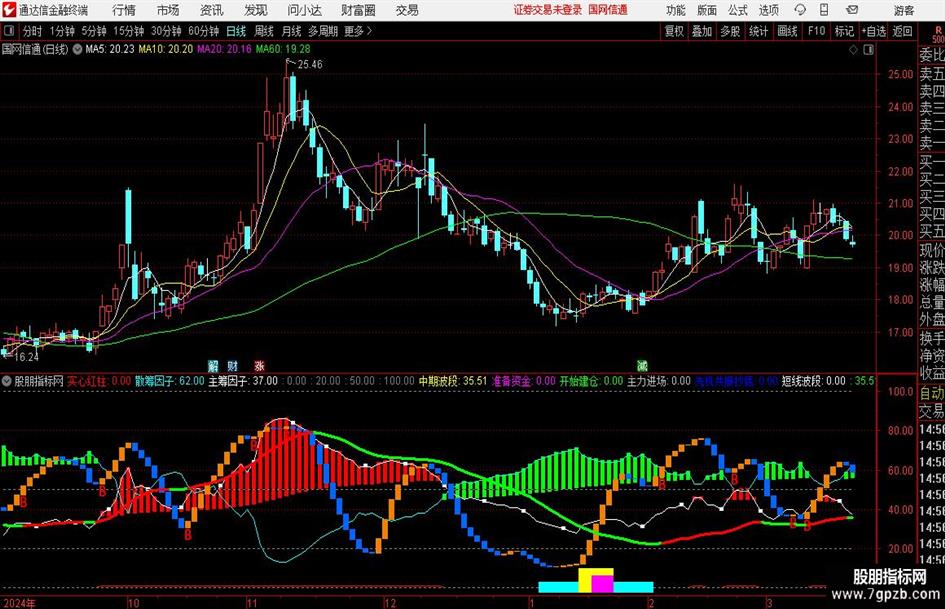The image size is (945, 609).
Task: Click the 解 event marker
Action: (x=213, y=365)
